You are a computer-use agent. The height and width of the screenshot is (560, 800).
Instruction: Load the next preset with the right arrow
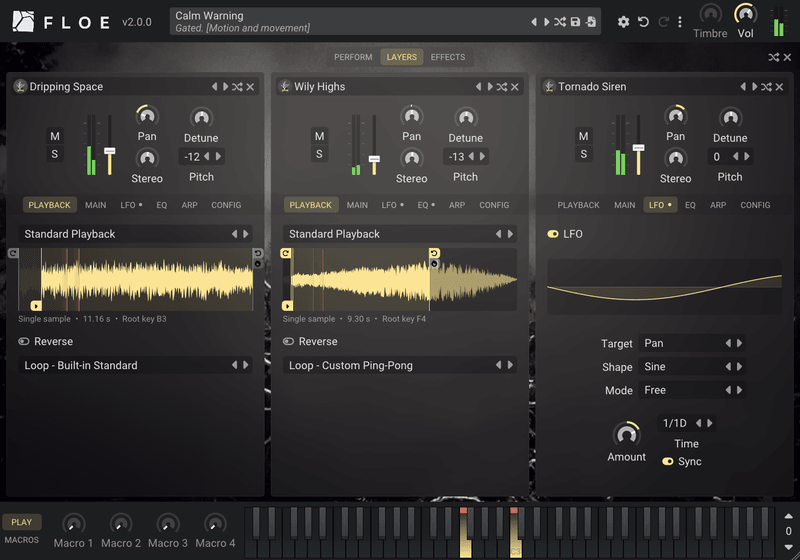(546, 22)
